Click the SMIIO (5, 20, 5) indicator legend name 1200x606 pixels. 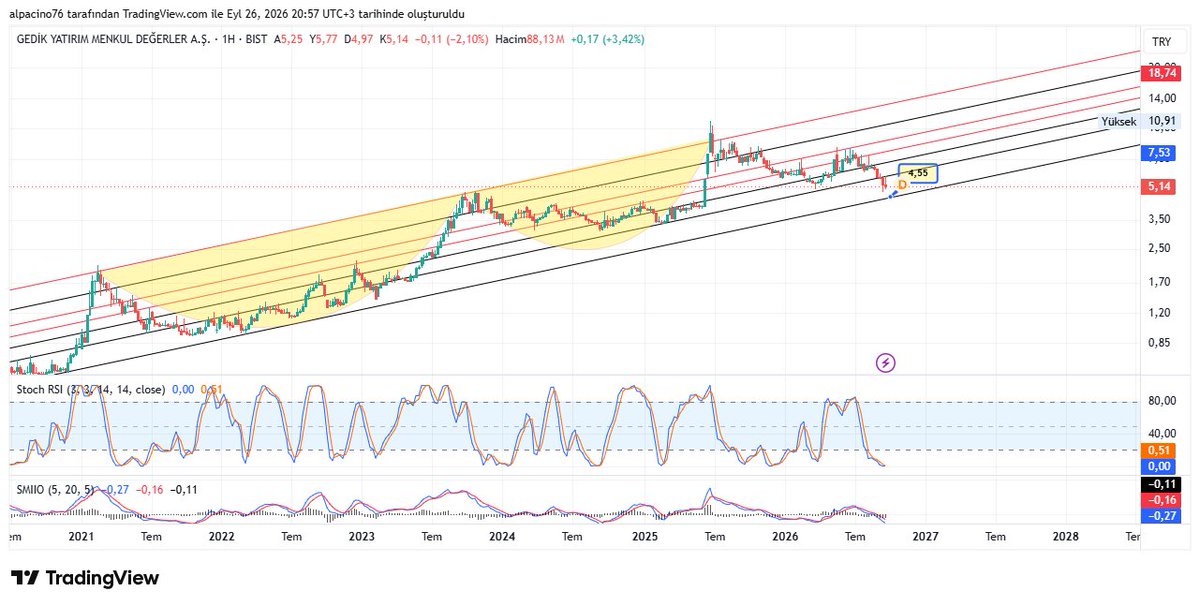pyautogui.click(x=53, y=489)
